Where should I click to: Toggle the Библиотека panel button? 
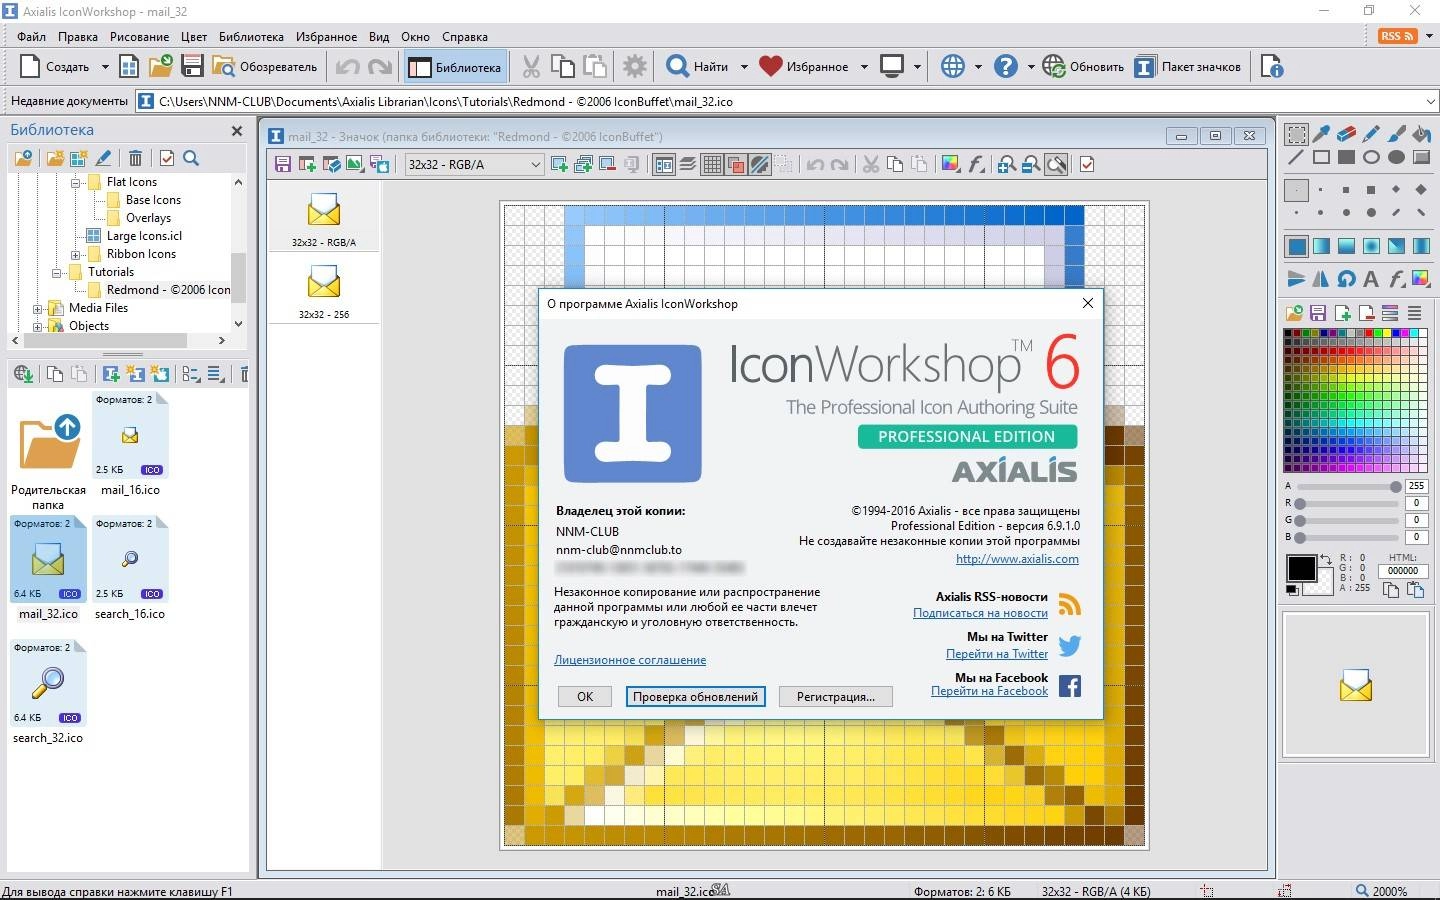click(456, 67)
